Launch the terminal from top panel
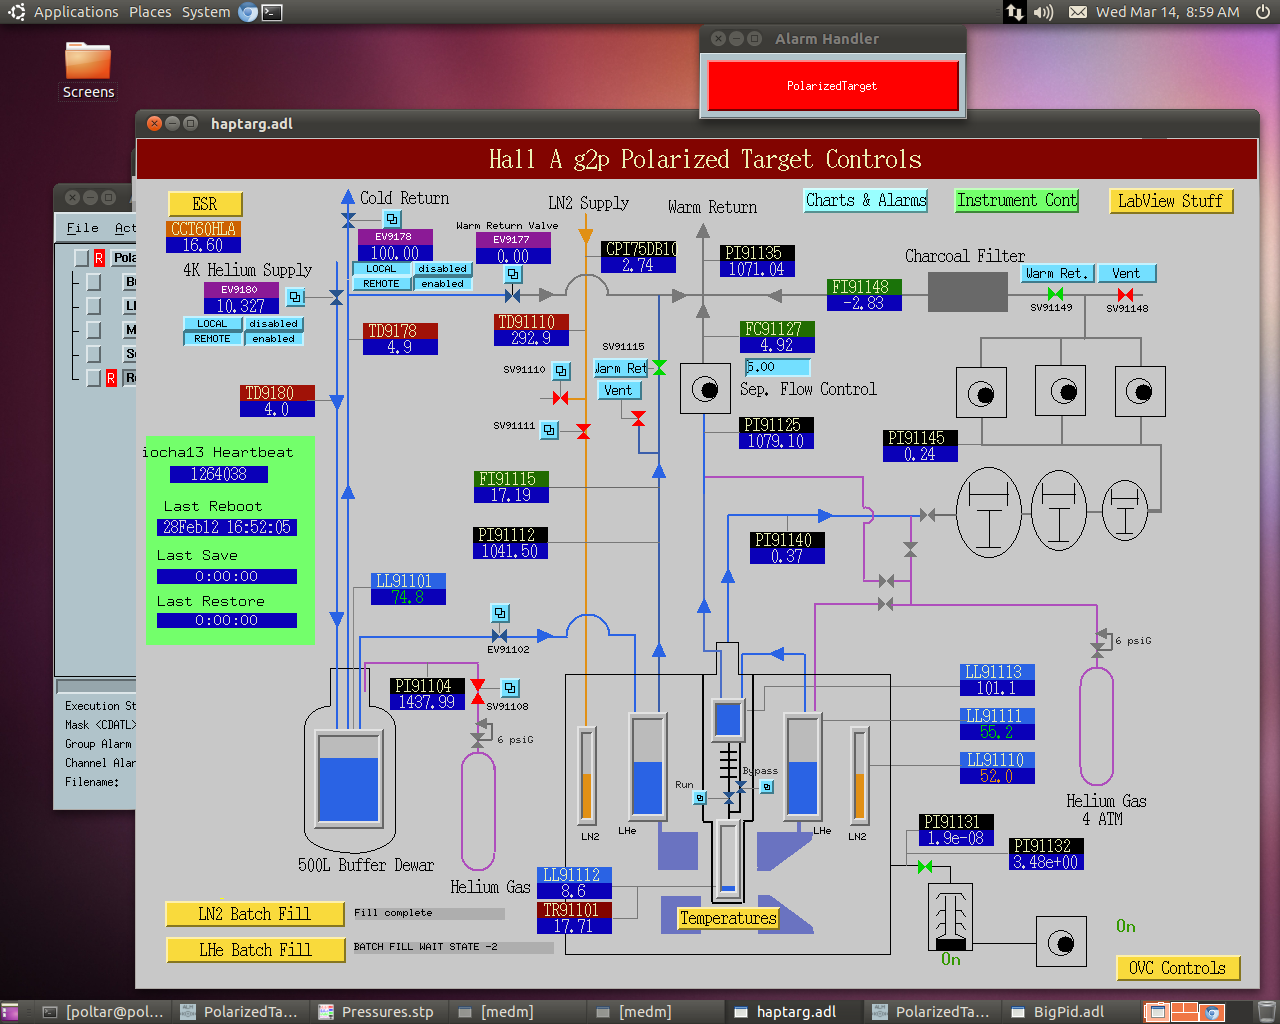The height and width of the screenshot is (1024, 1280). 272,12
